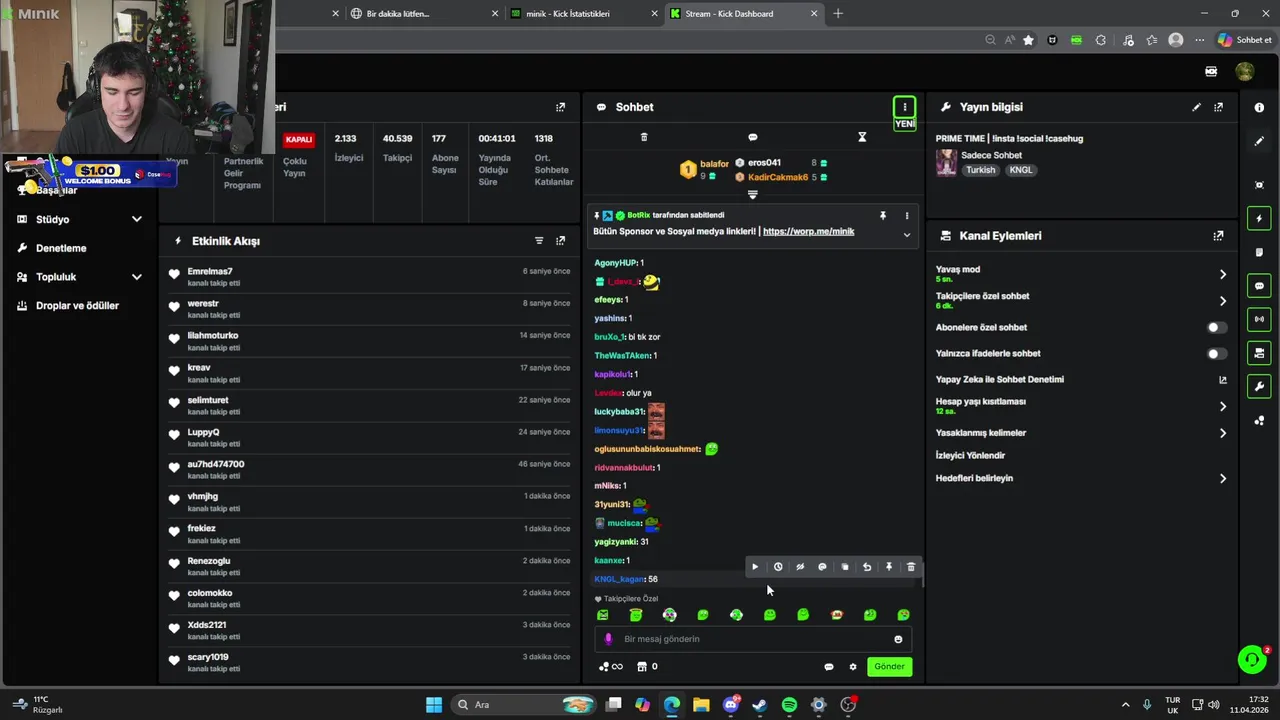Screen dimensions: 1280x720
Task: Open Spotify from the taskbar
Action: click(x=789, y=705)
